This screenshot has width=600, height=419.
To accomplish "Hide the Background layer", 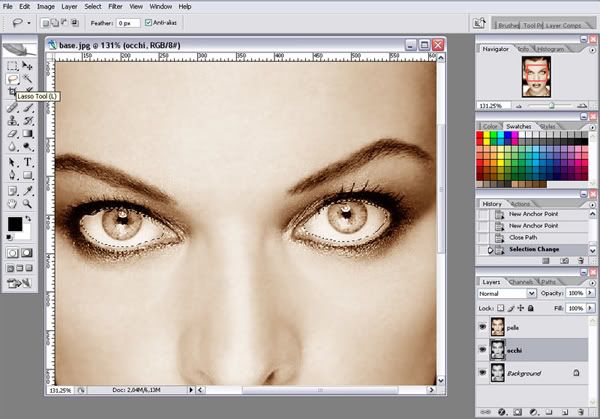I will [483, 373].
